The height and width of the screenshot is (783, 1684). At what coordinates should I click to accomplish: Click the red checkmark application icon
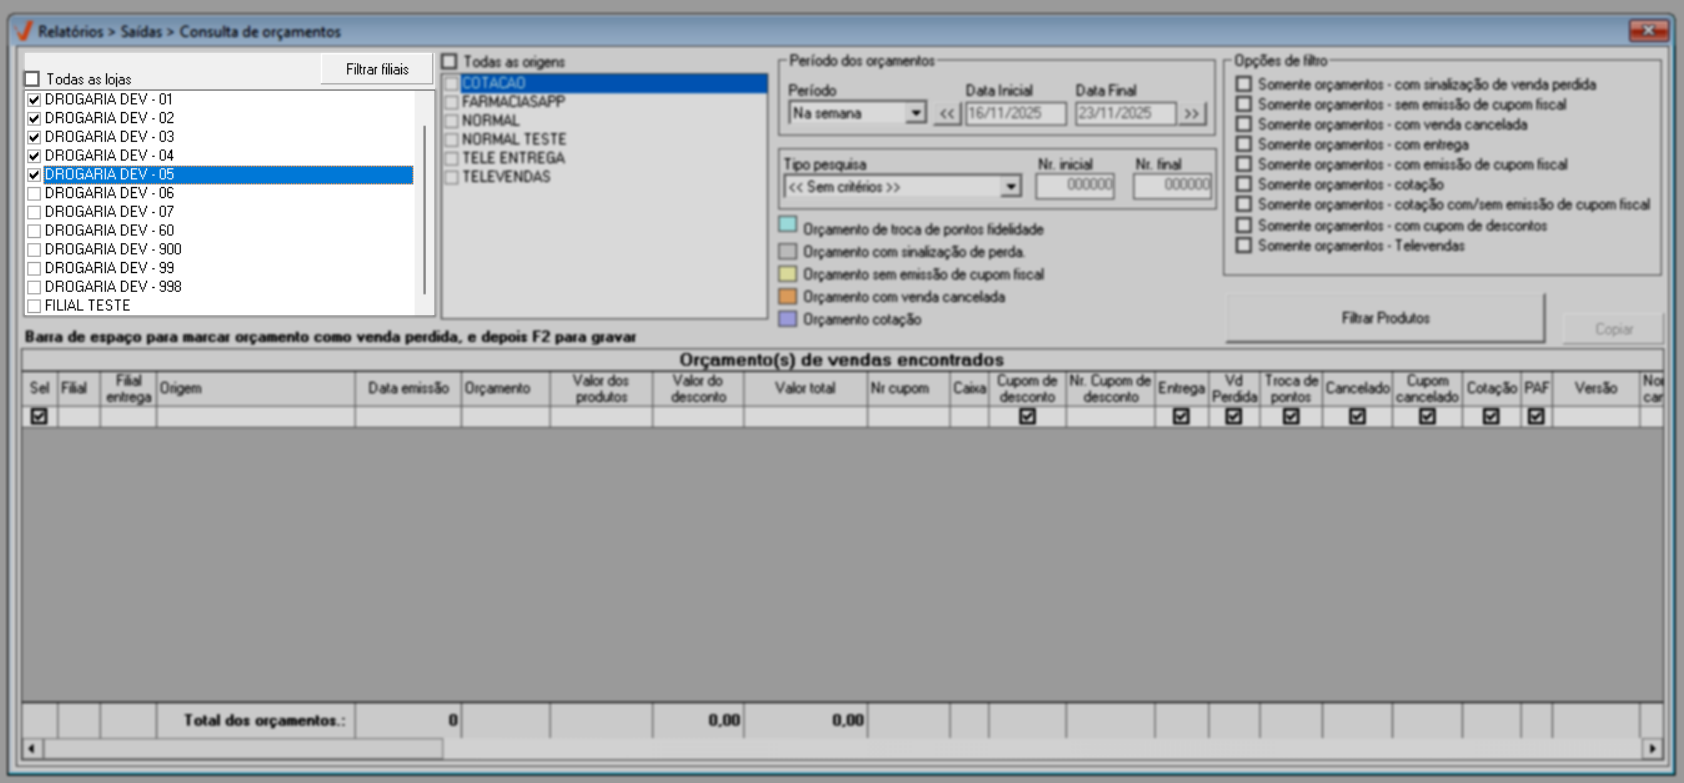[25, 31]
